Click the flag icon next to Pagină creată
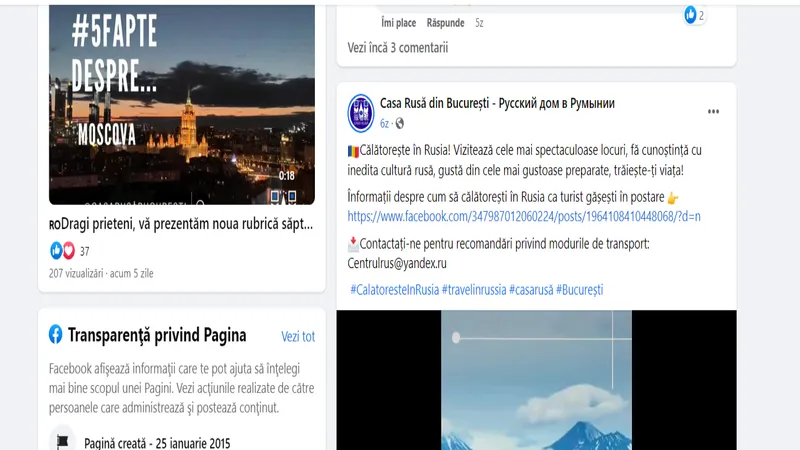This screenshot has width=800, height=450. 63,442
